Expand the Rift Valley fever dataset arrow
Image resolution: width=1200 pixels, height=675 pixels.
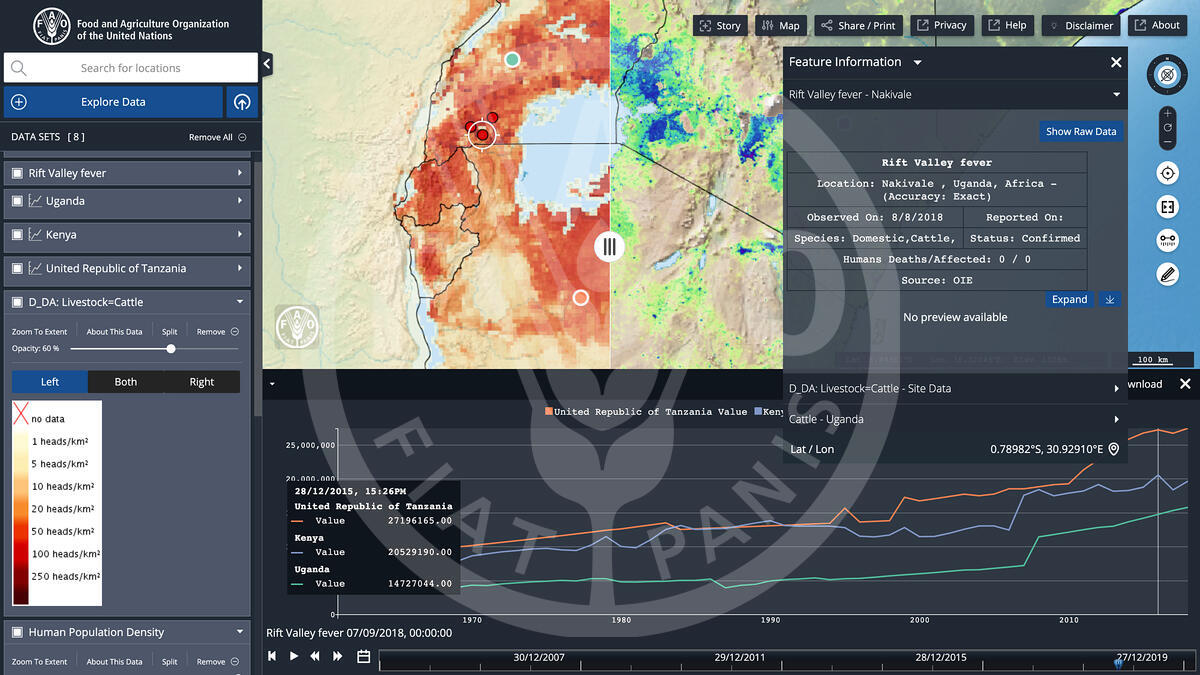click(x=240, y=173)
